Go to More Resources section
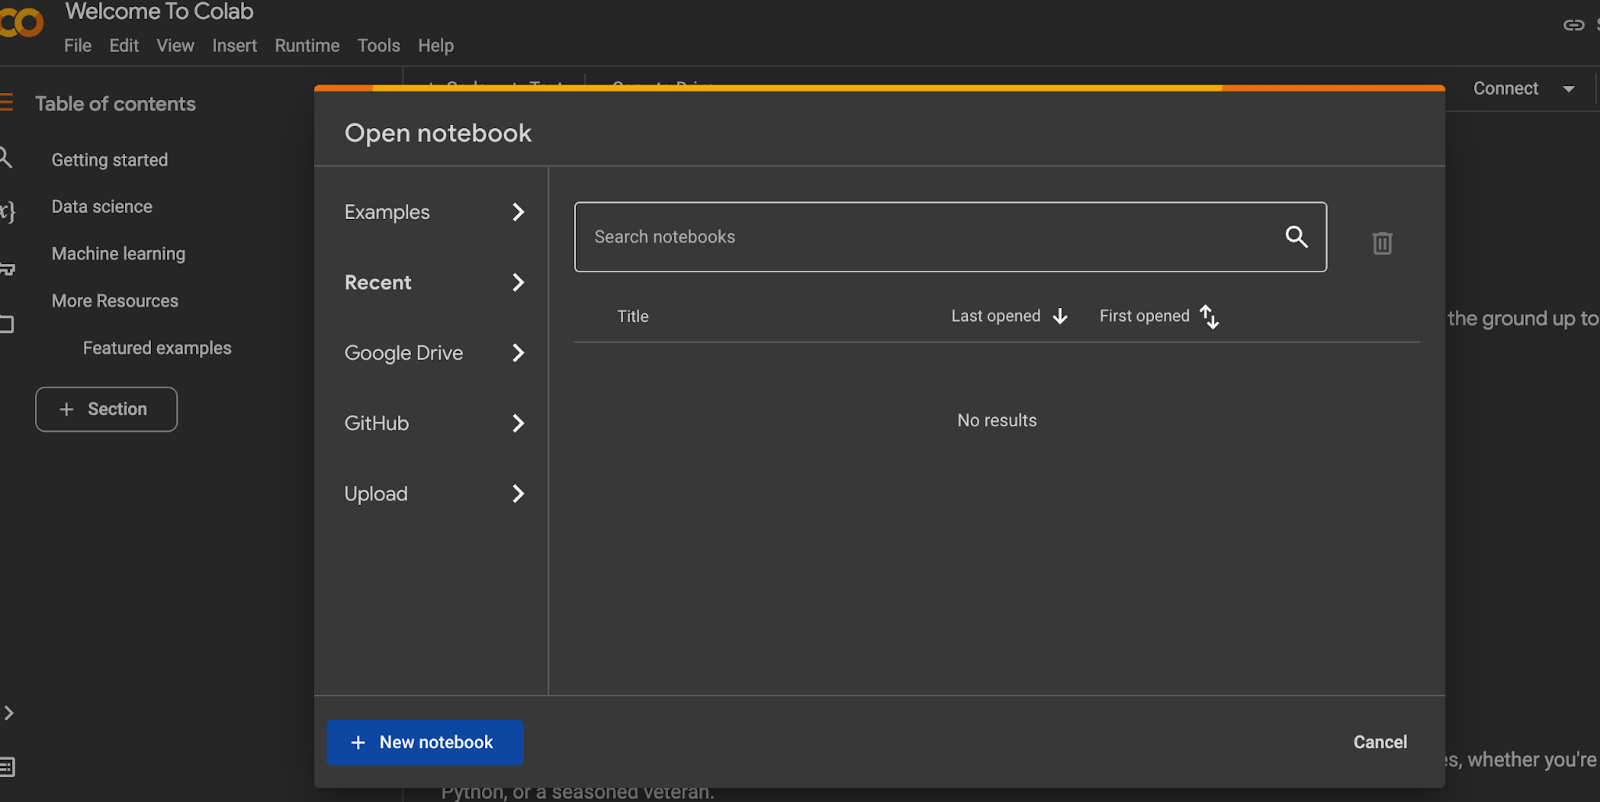Screen dimensions: 1600x802 115,301
